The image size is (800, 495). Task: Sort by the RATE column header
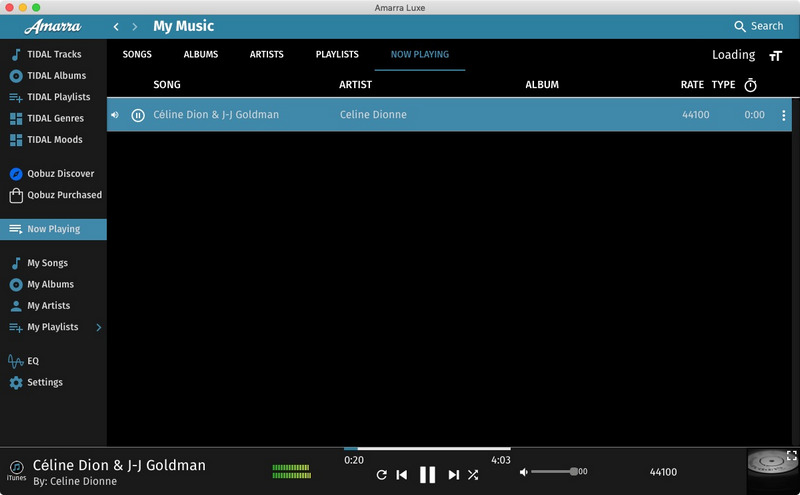coord(692,85)
